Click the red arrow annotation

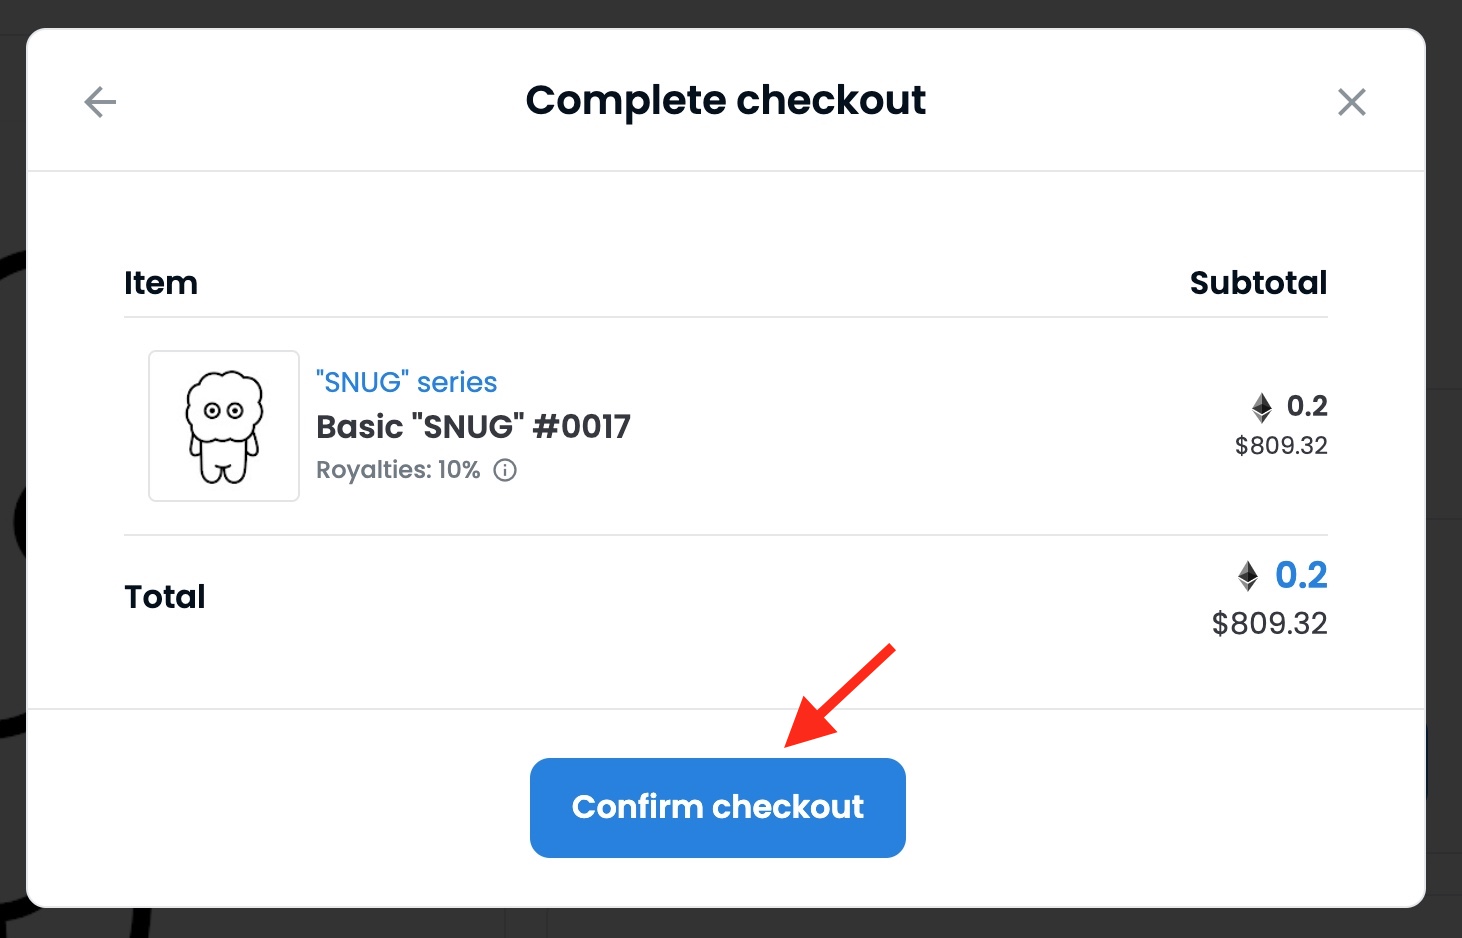(x=838, y=697)
